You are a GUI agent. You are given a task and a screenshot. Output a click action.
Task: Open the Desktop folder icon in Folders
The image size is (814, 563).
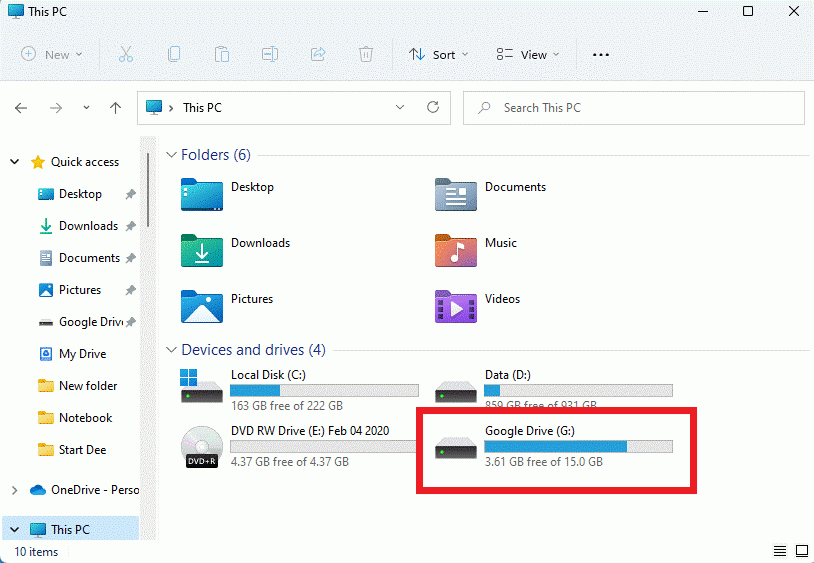(x=202, y=195)
